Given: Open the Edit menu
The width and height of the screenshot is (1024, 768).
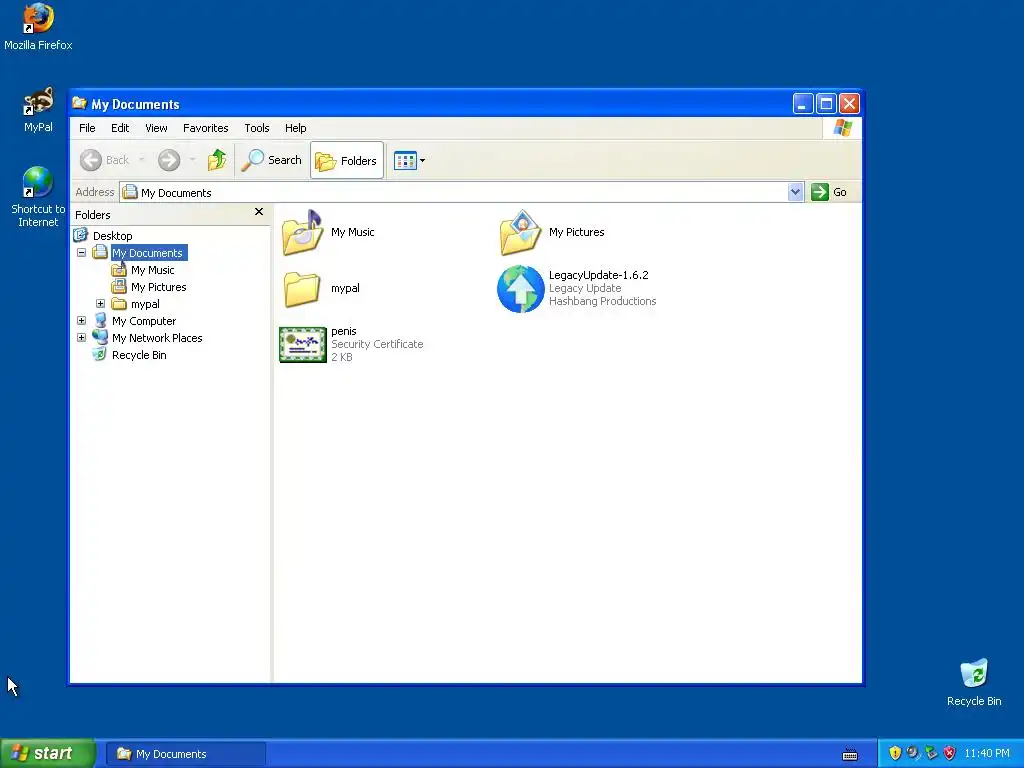Looking at the screenshot, I should pos(120,128).
